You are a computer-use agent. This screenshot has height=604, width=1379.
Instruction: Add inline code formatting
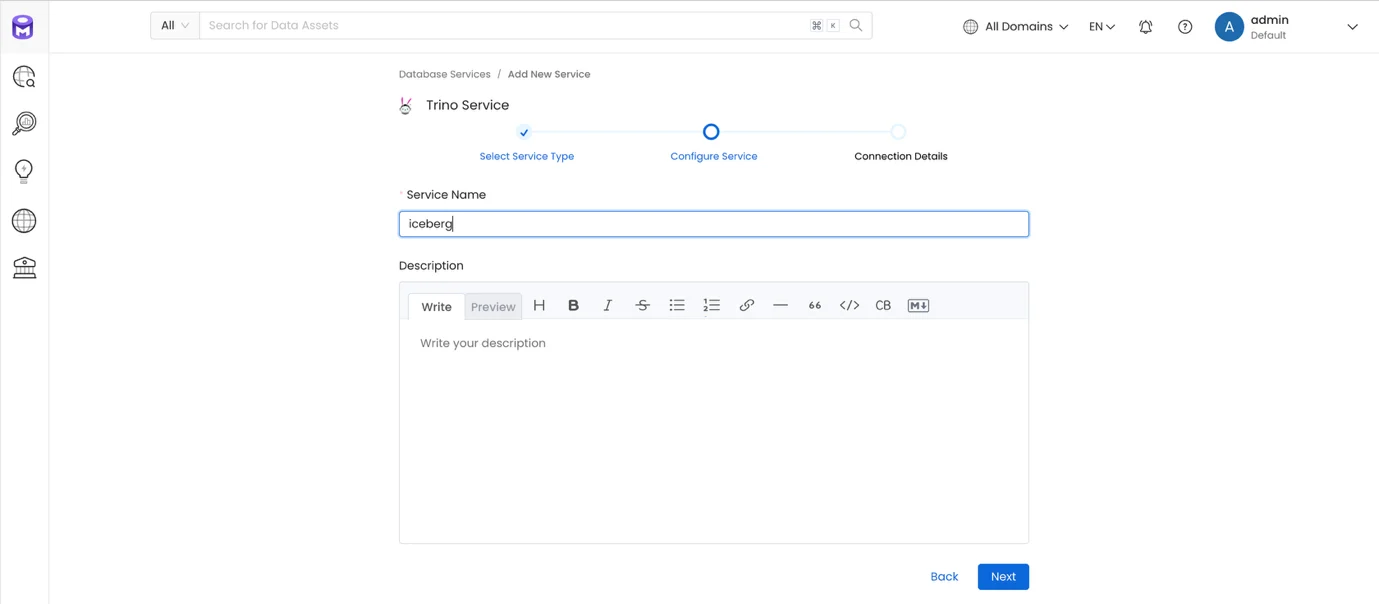tap(849, 305)
